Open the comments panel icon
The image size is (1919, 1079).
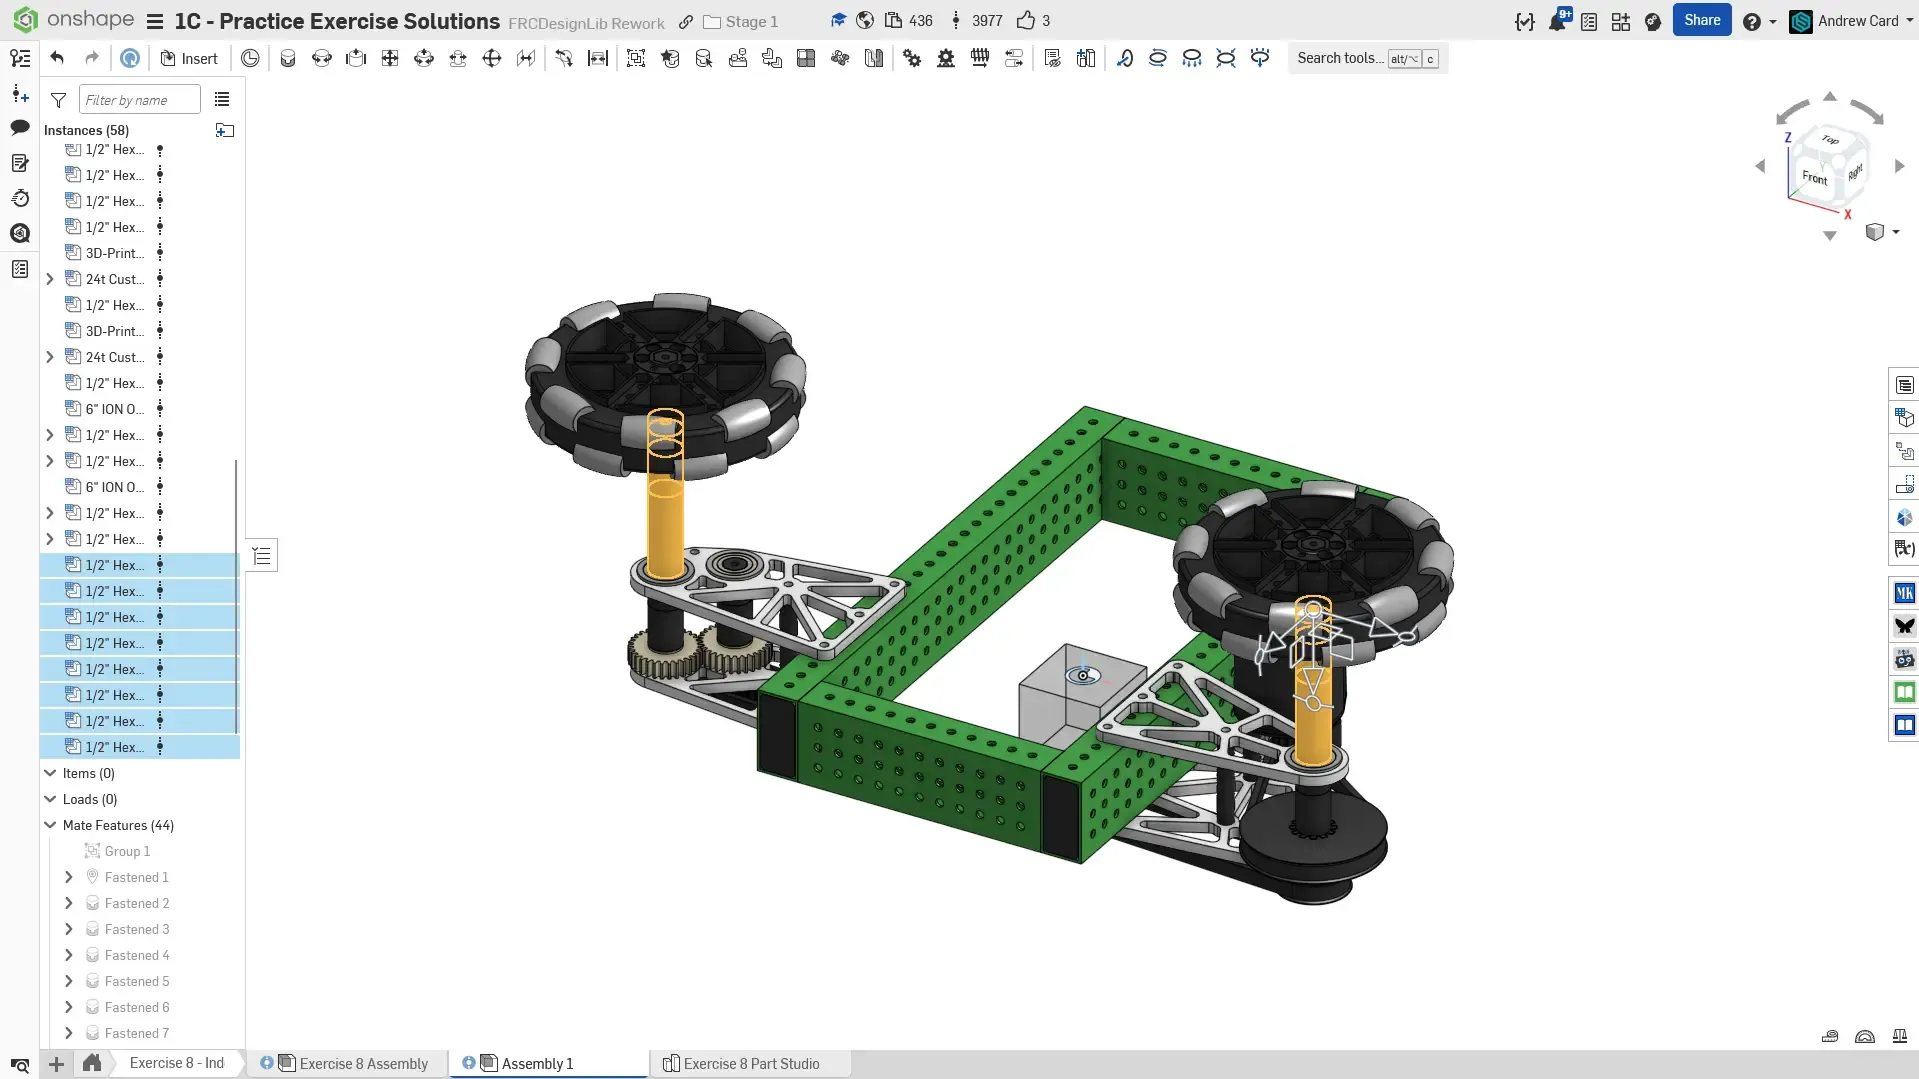coord(20,127)
